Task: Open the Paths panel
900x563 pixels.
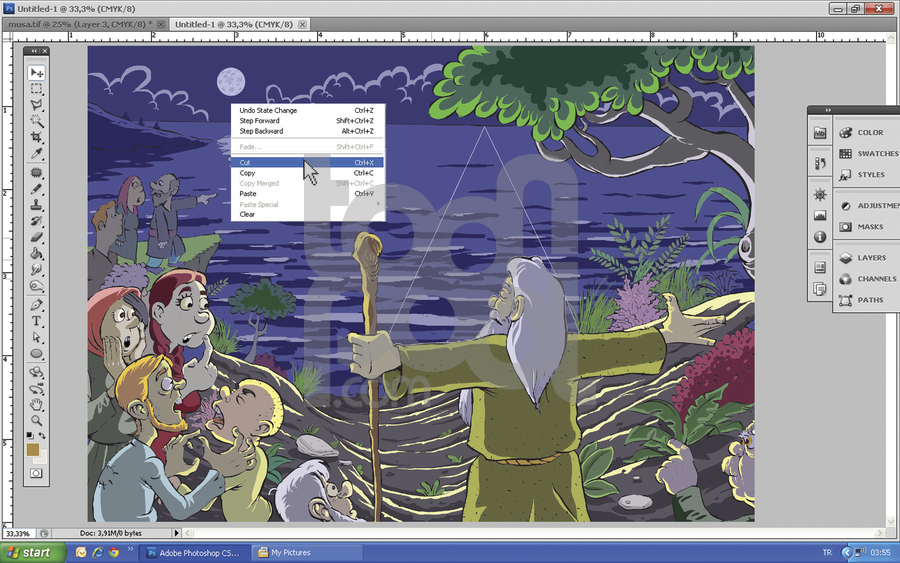Action: pyautogui.click(x=867, y=300)
